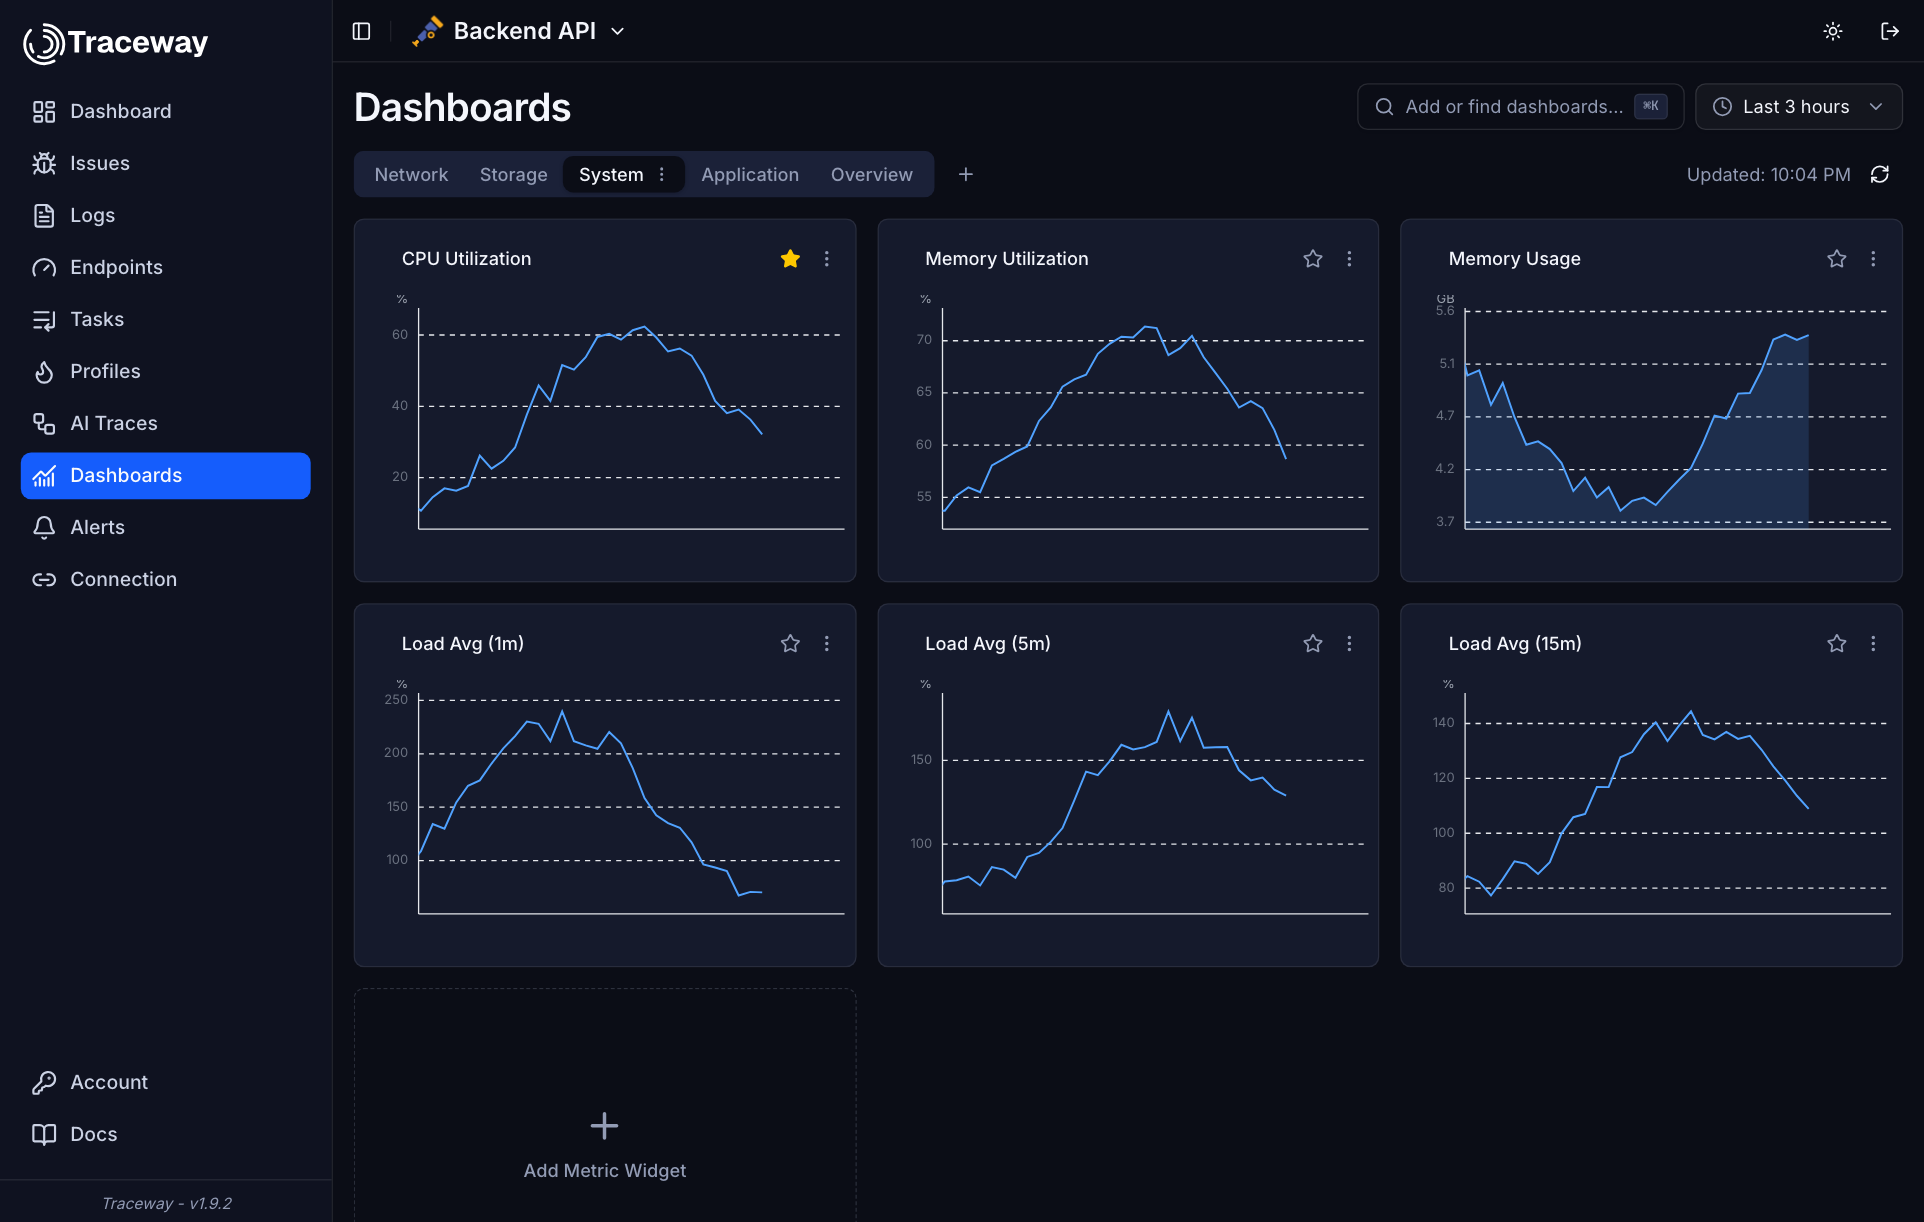Screen dimensions: 1924x1222
Task: Click the logout icon
Action: (1889, 31)
